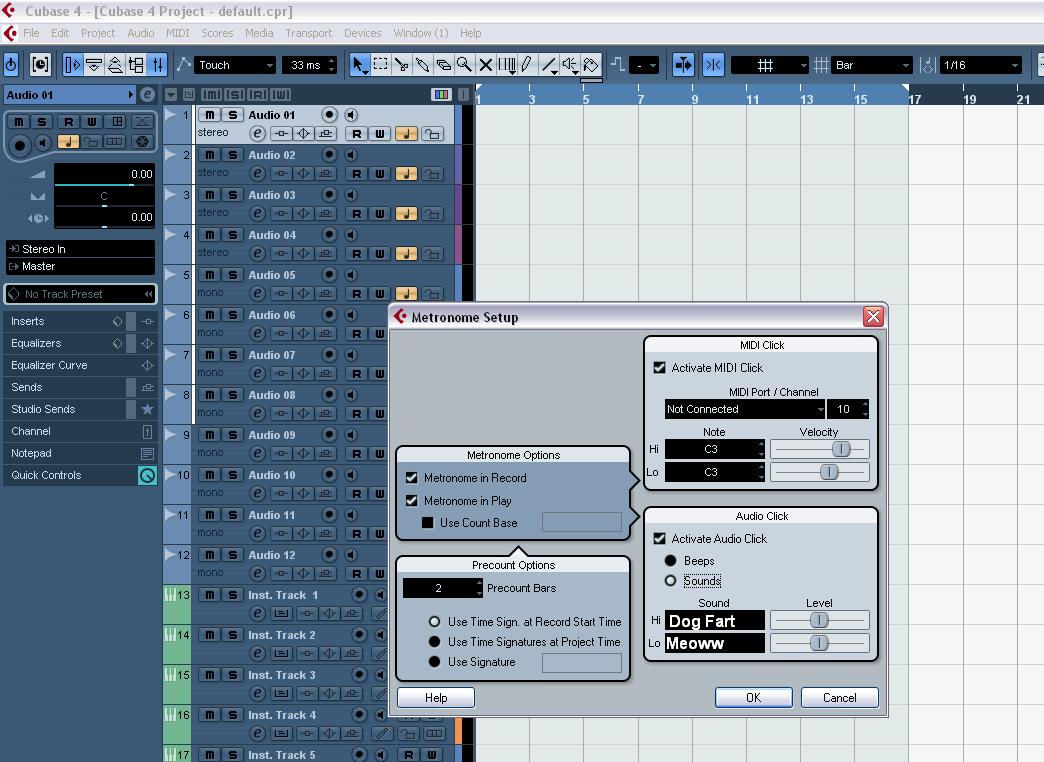Open the MIDI menu

pyautogui.click(x=178, y=33)
